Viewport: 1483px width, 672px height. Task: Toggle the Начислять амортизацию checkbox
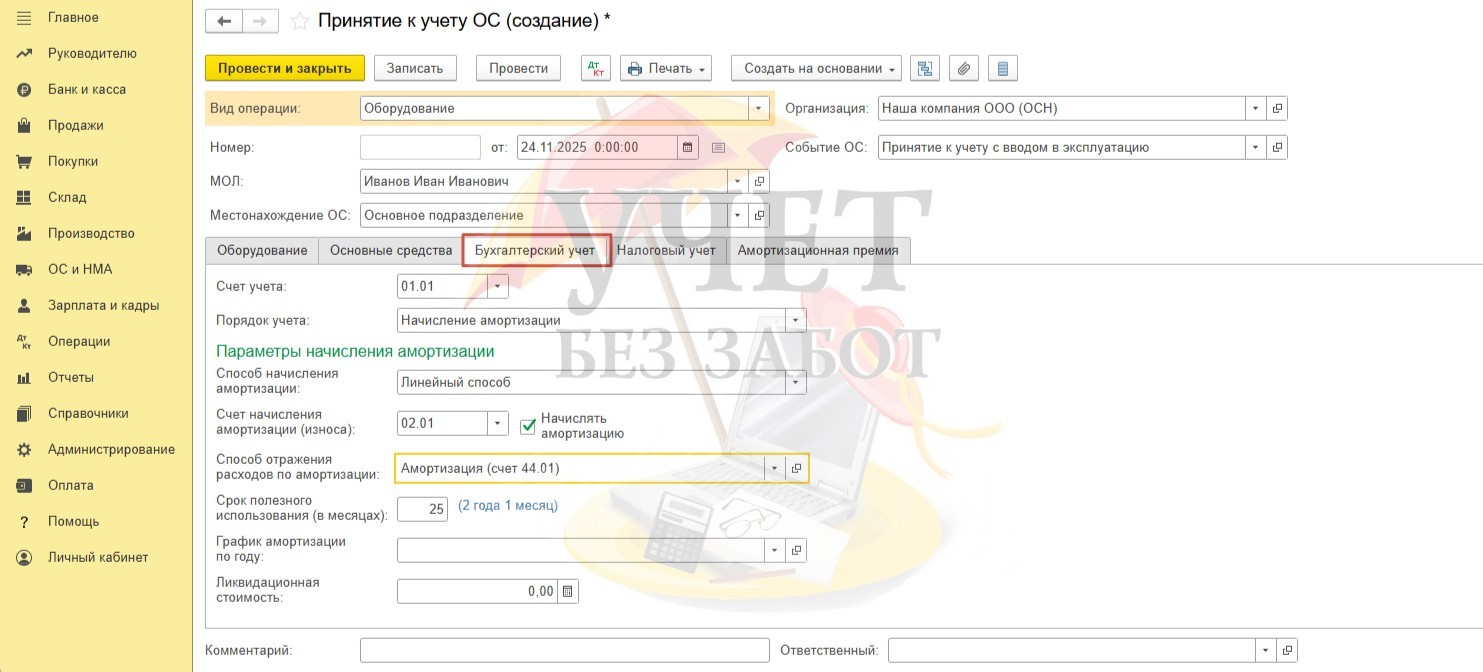[x=529, y=426]
